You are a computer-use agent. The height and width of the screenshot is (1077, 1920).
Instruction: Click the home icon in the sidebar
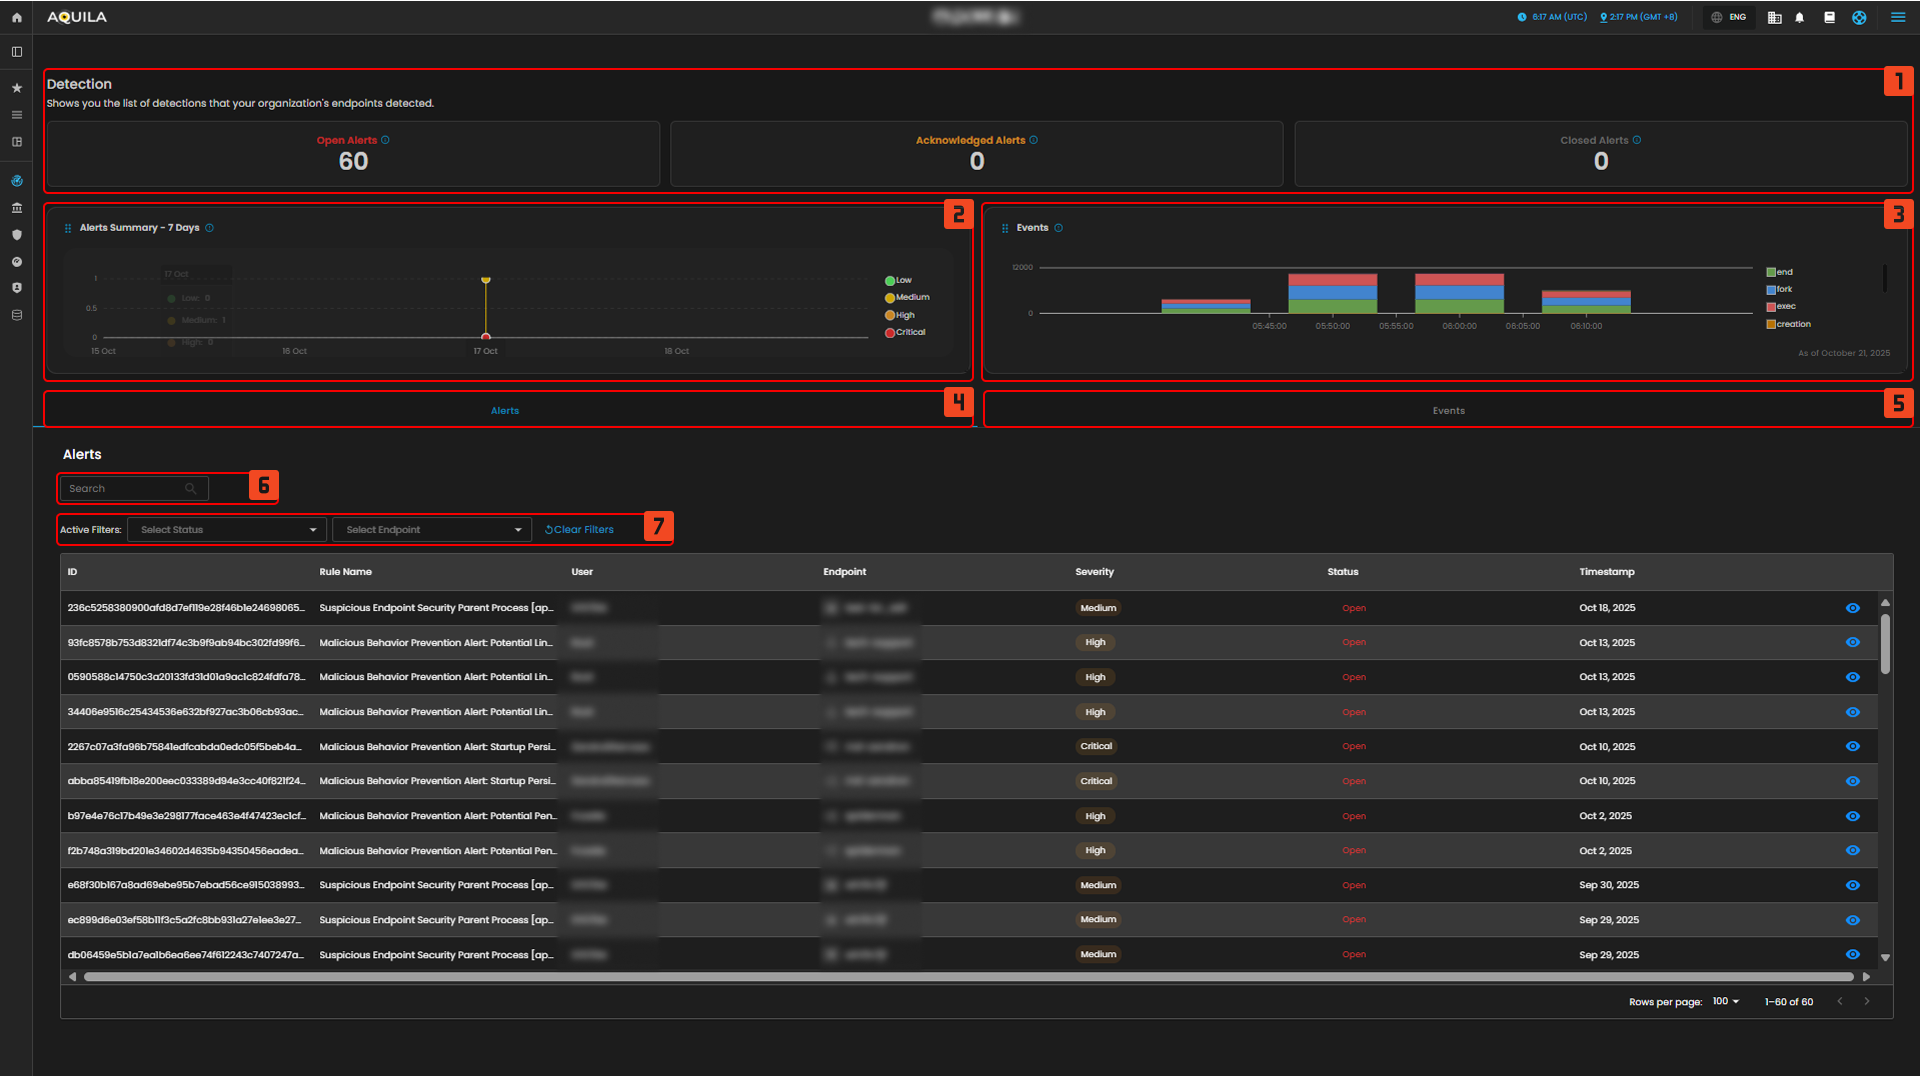16,17
